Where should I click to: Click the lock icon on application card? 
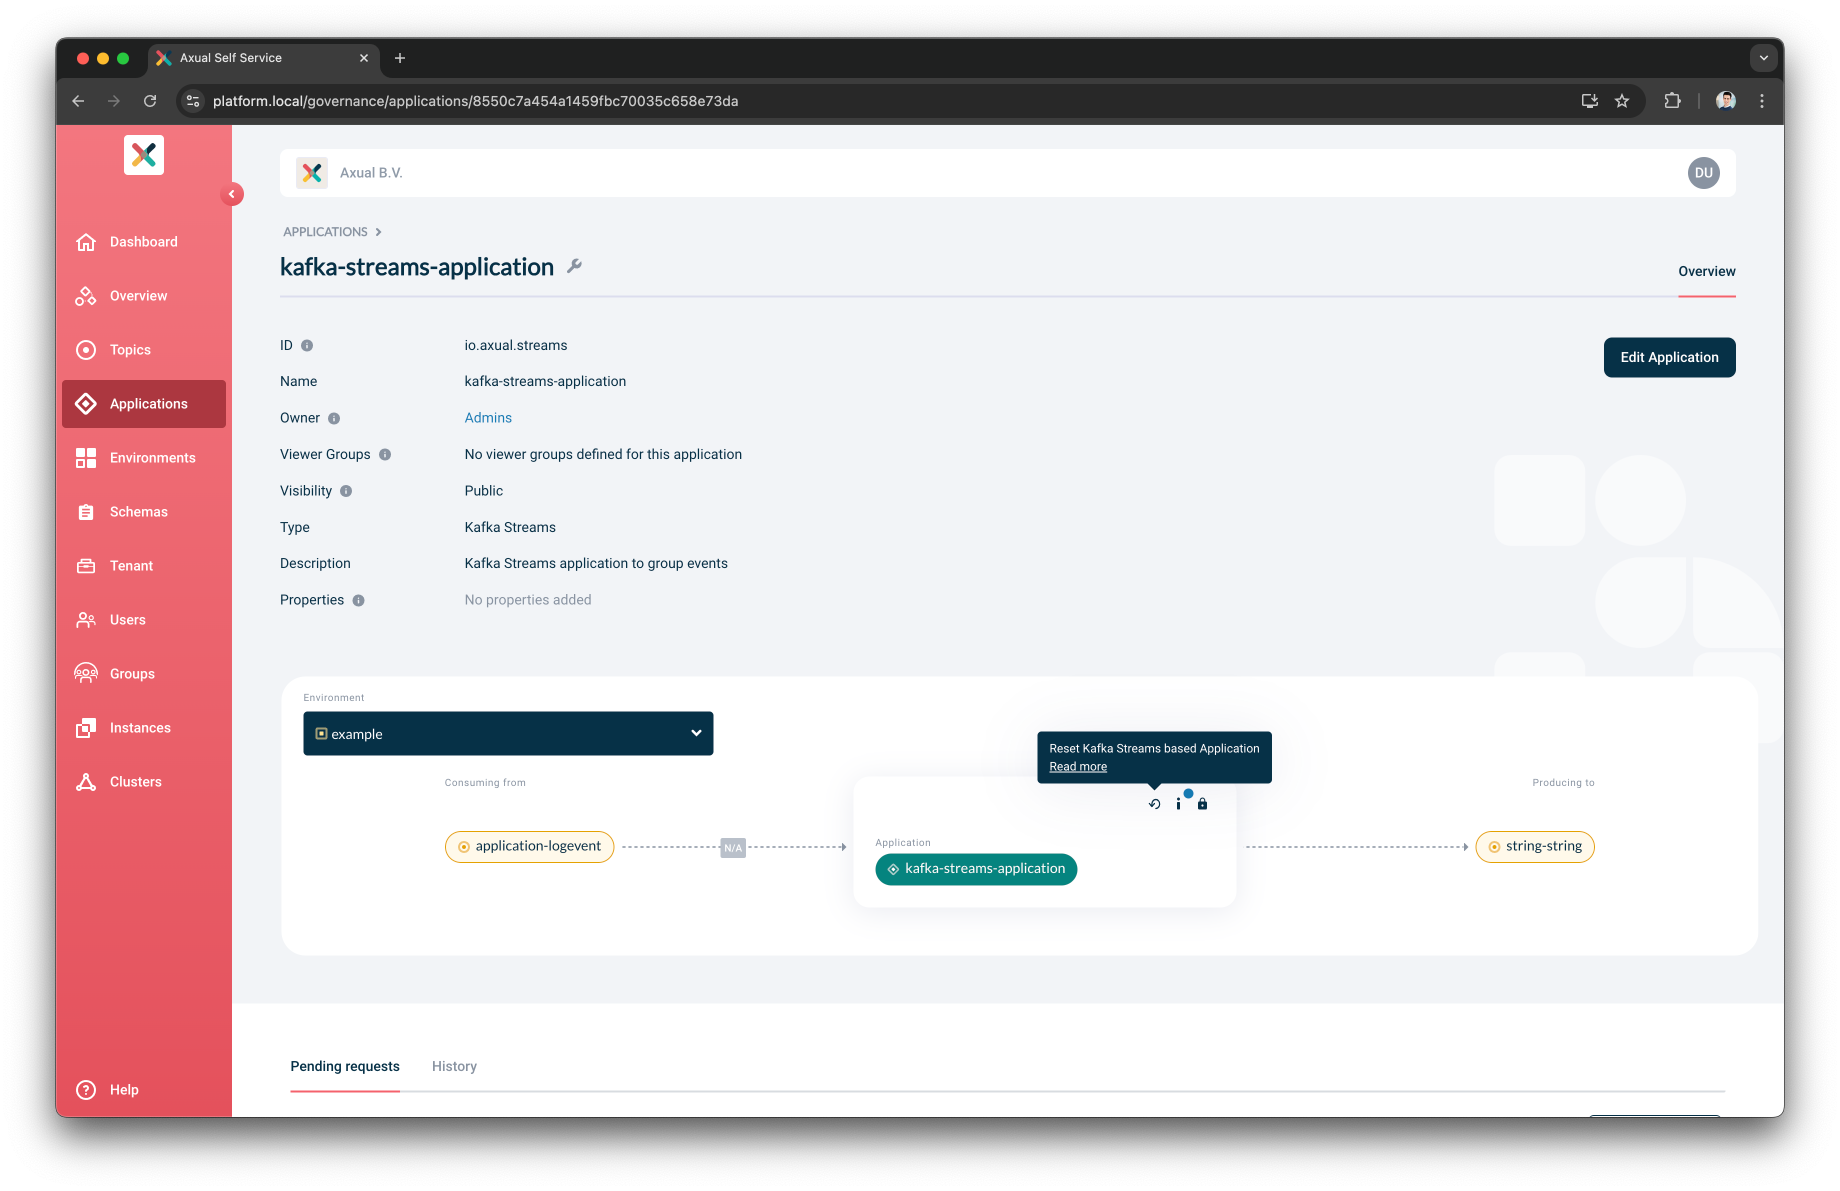pos(1203,804)
